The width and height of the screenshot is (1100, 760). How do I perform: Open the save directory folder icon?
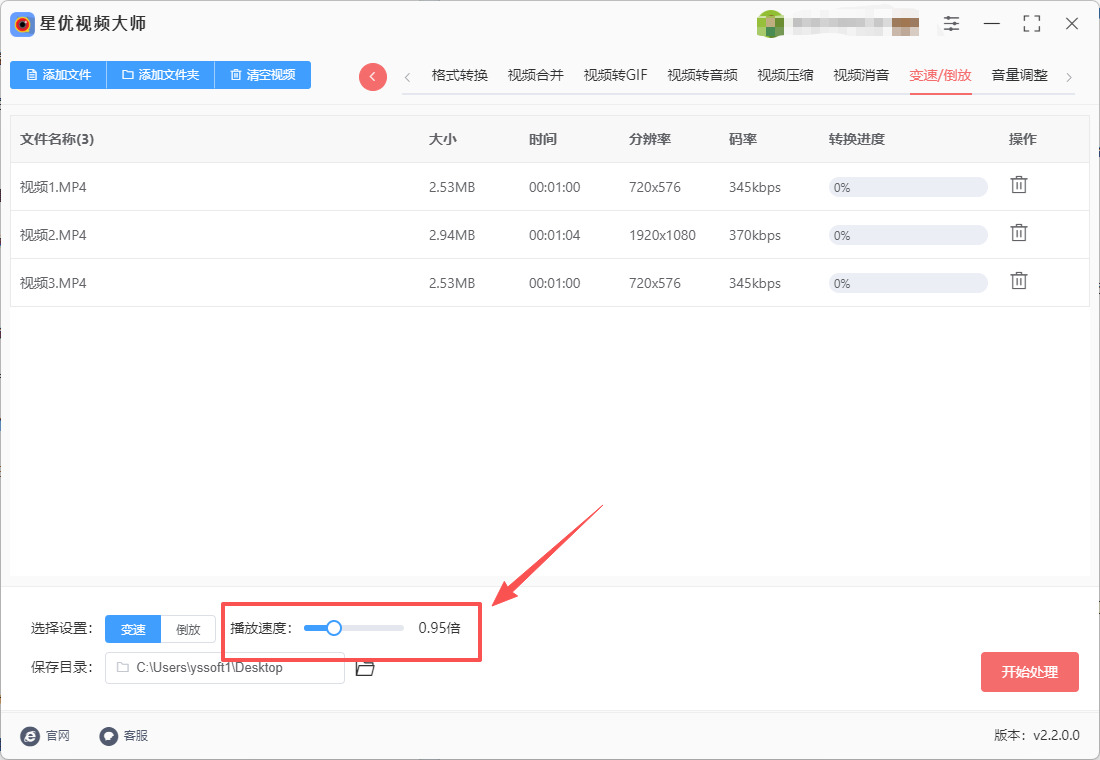click(x=365, y=667)
